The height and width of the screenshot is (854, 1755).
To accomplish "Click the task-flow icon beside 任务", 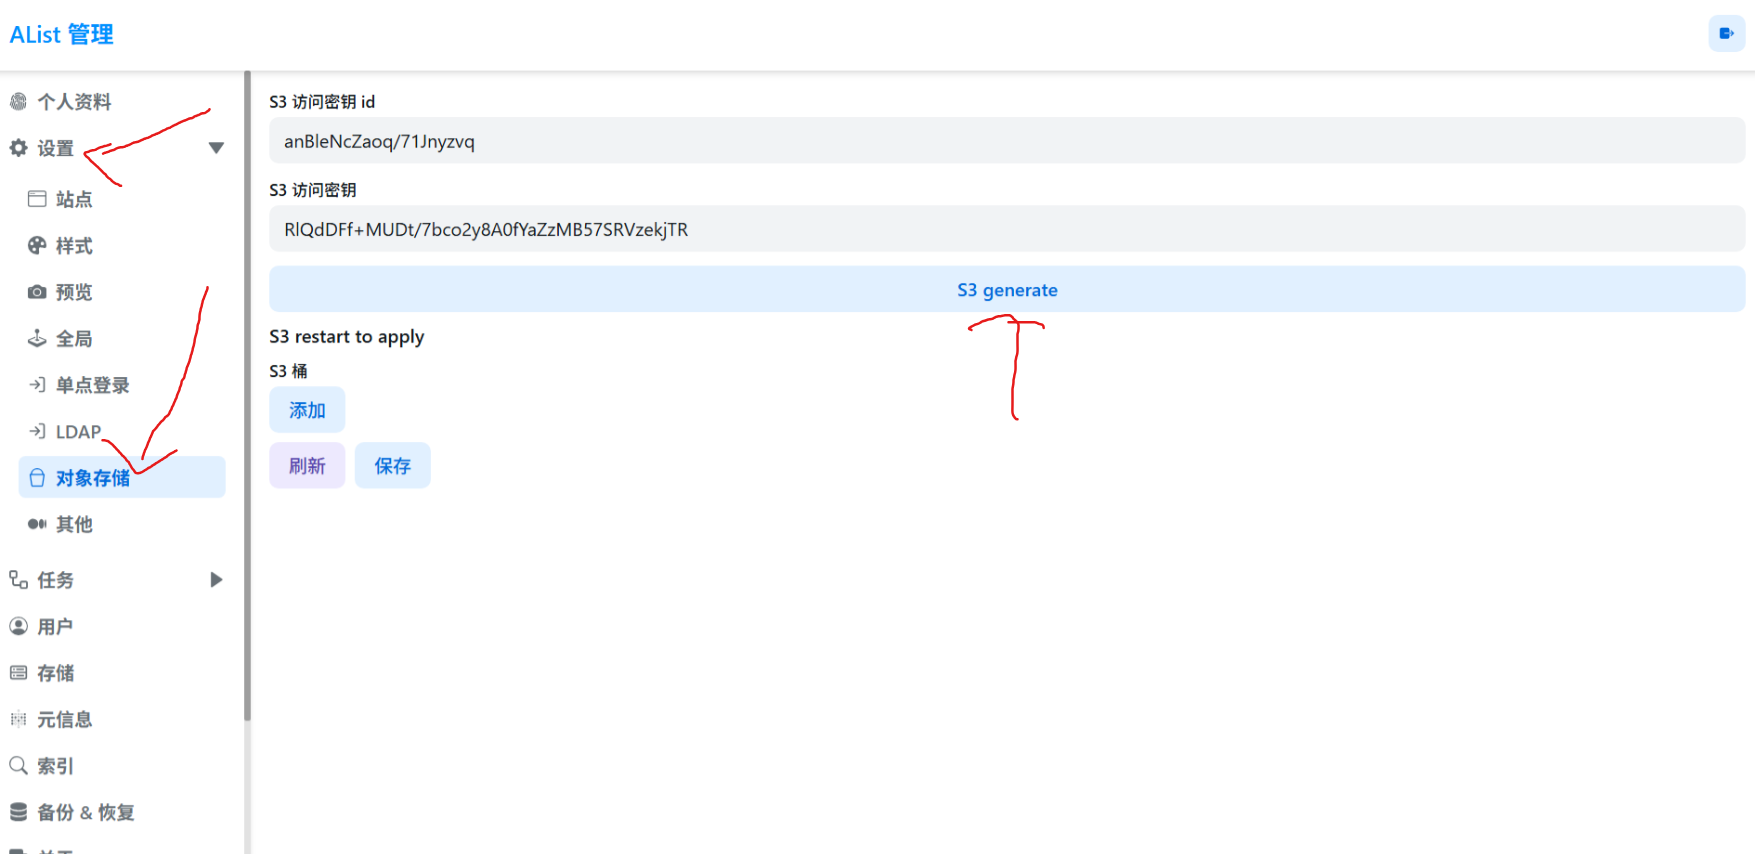I will [x=18, y=580].
